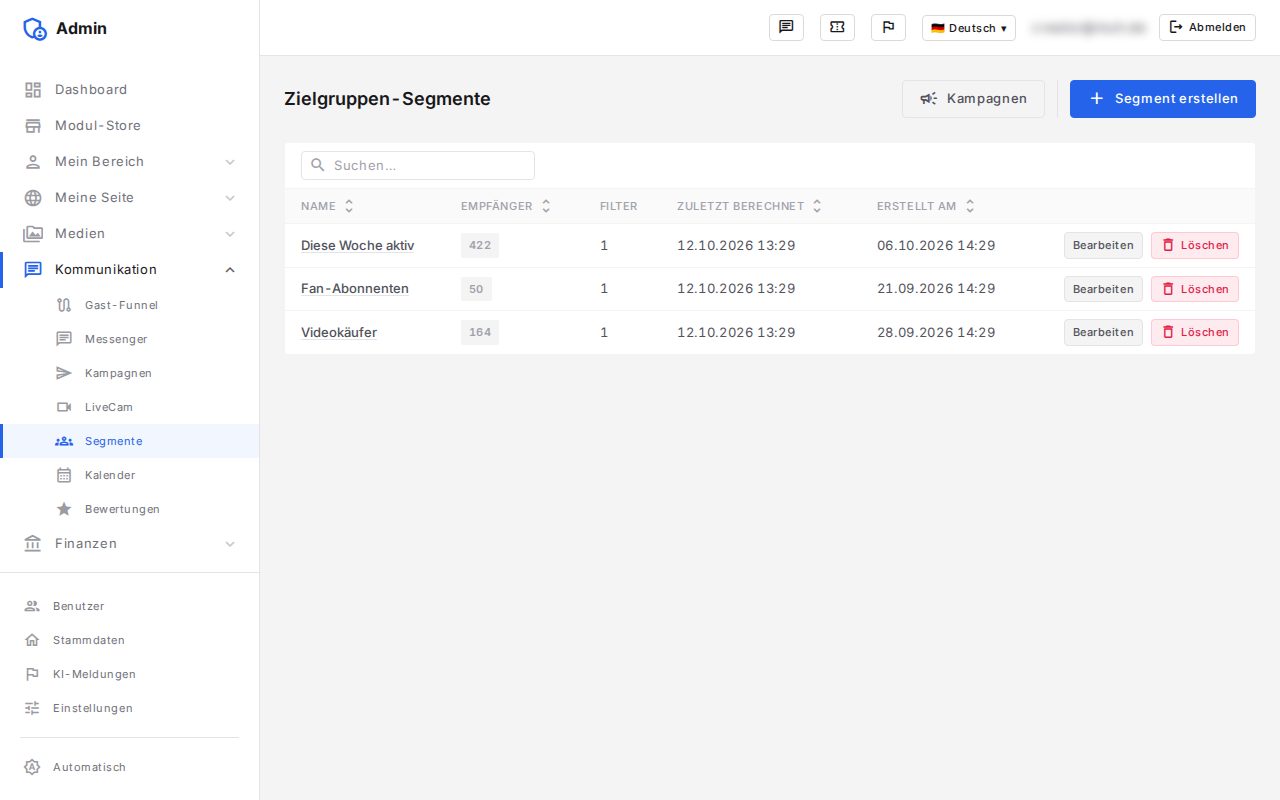Edit the Fan-Abonnenten segment
This screenshot has width=1280, height=800.
[1103, 289]
